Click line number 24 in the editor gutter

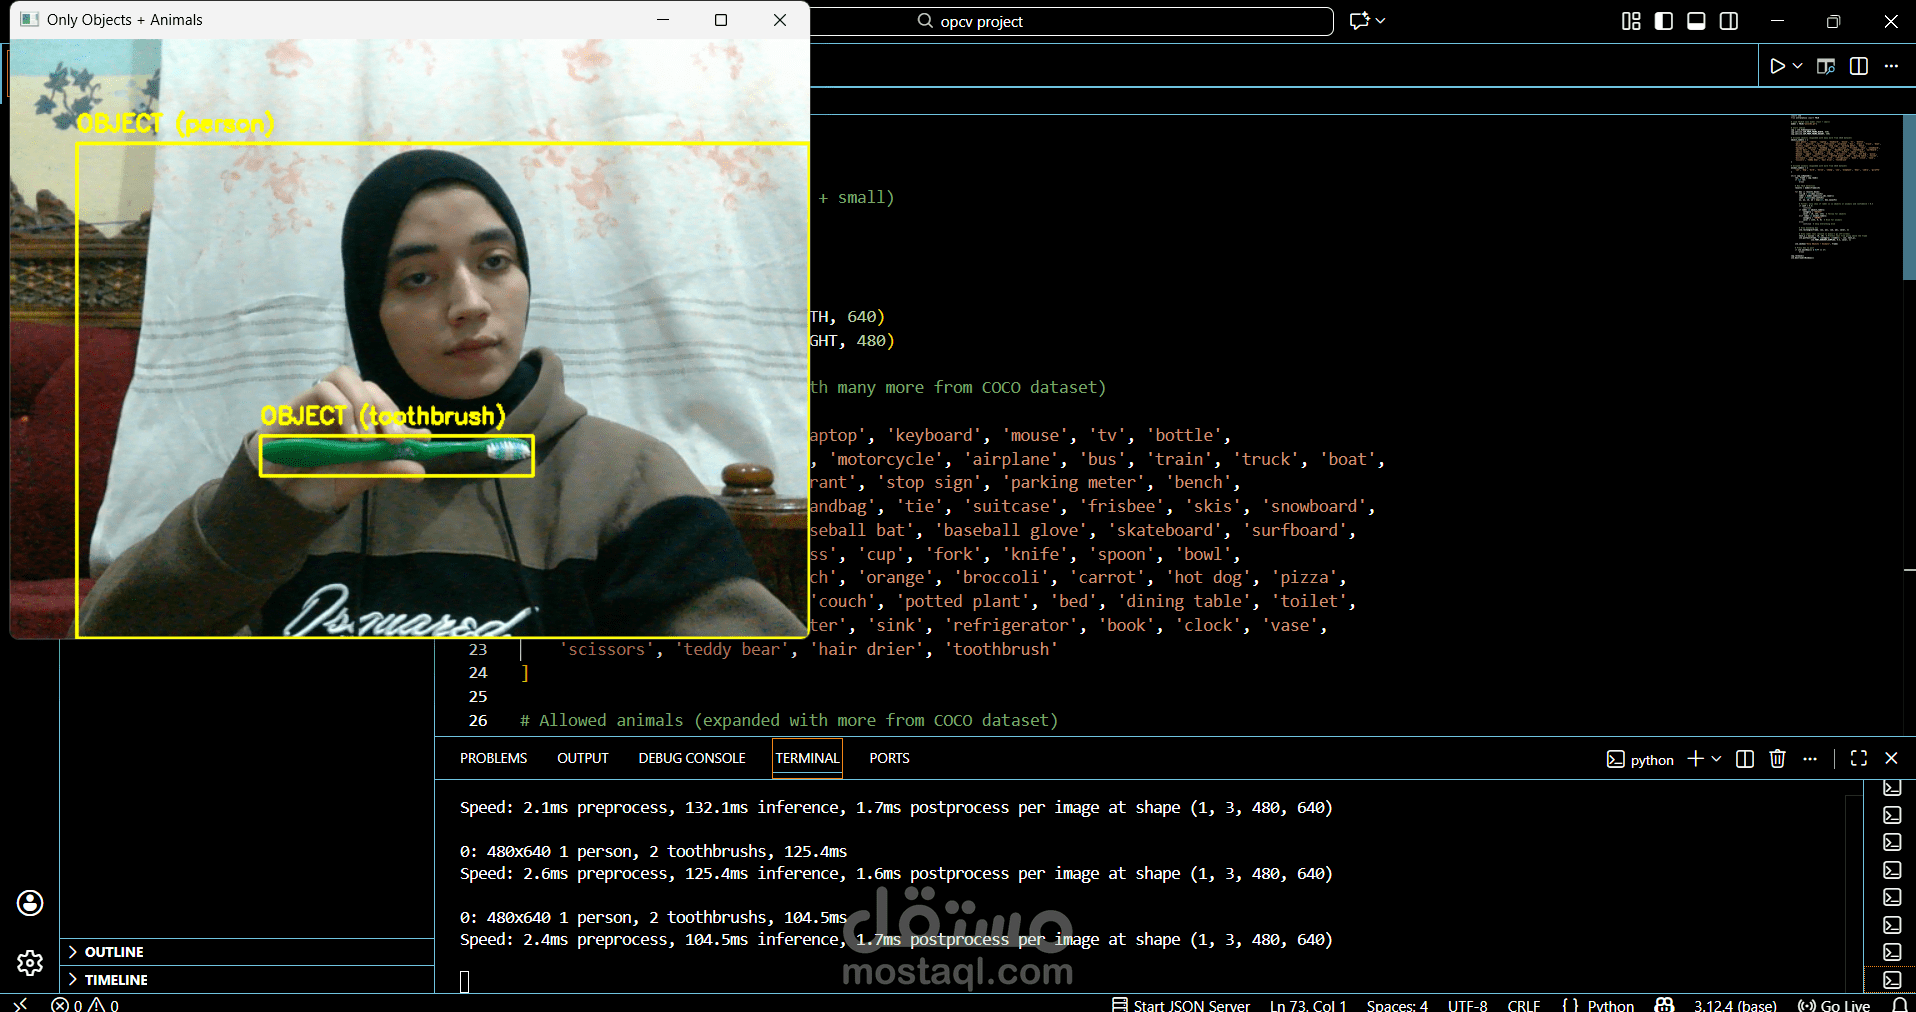tap(478, 673)
